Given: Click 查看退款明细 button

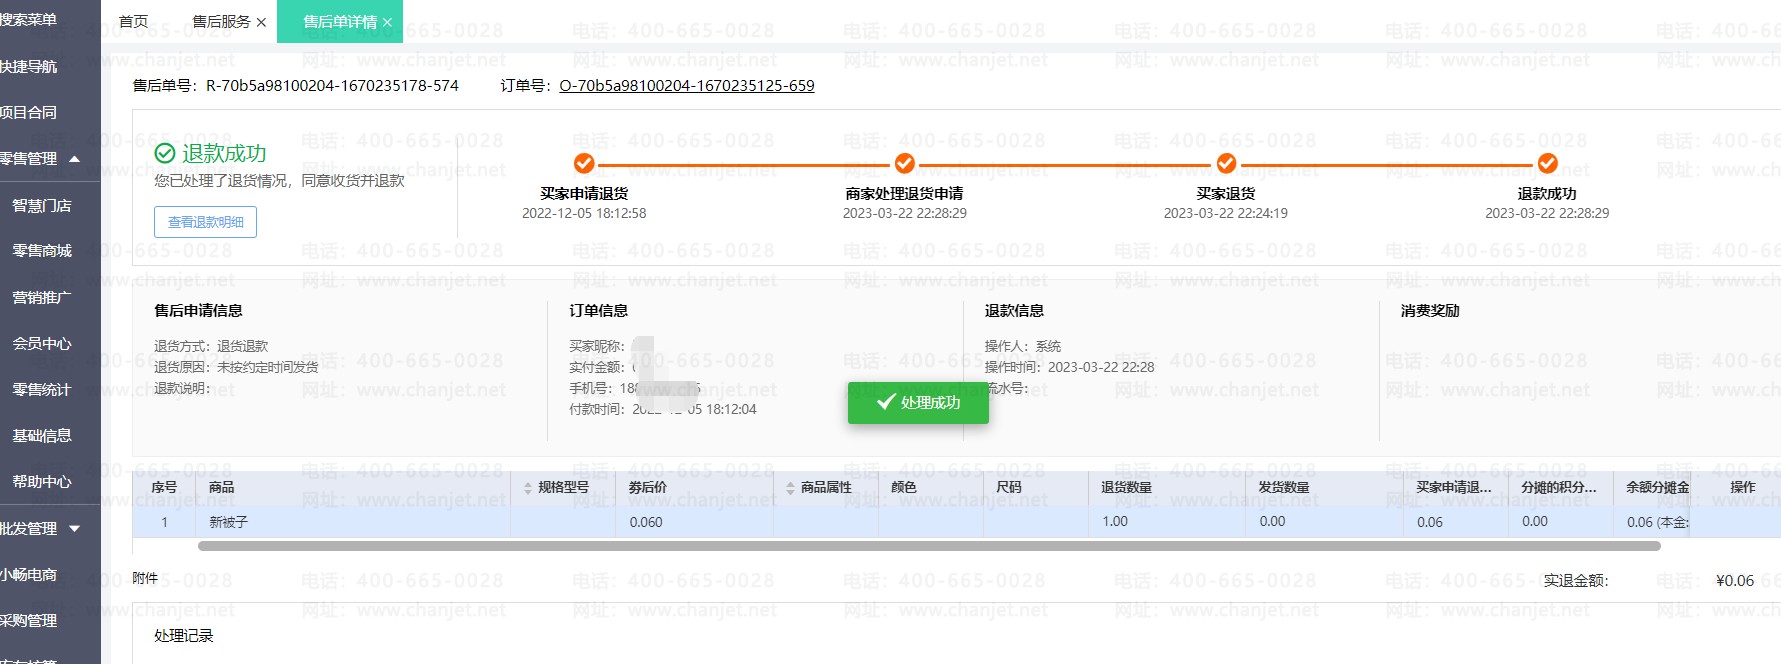Looking at the screenshot, I should tap(205, 222).
